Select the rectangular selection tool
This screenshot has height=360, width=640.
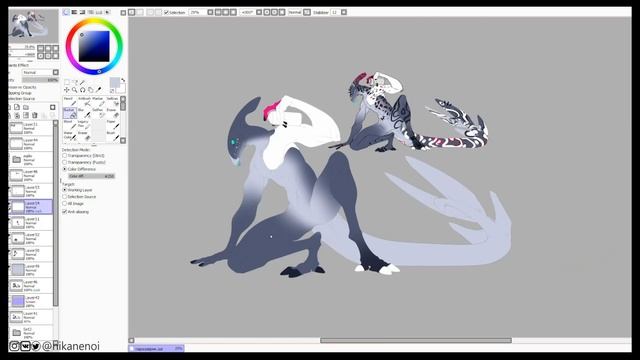pos(67,82)
